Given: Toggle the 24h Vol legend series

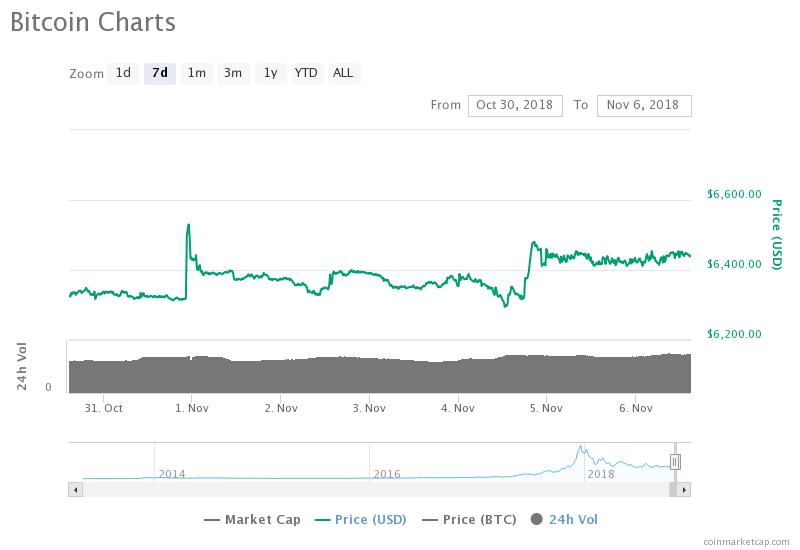Looking at the screenshot, I should (564, 520).
